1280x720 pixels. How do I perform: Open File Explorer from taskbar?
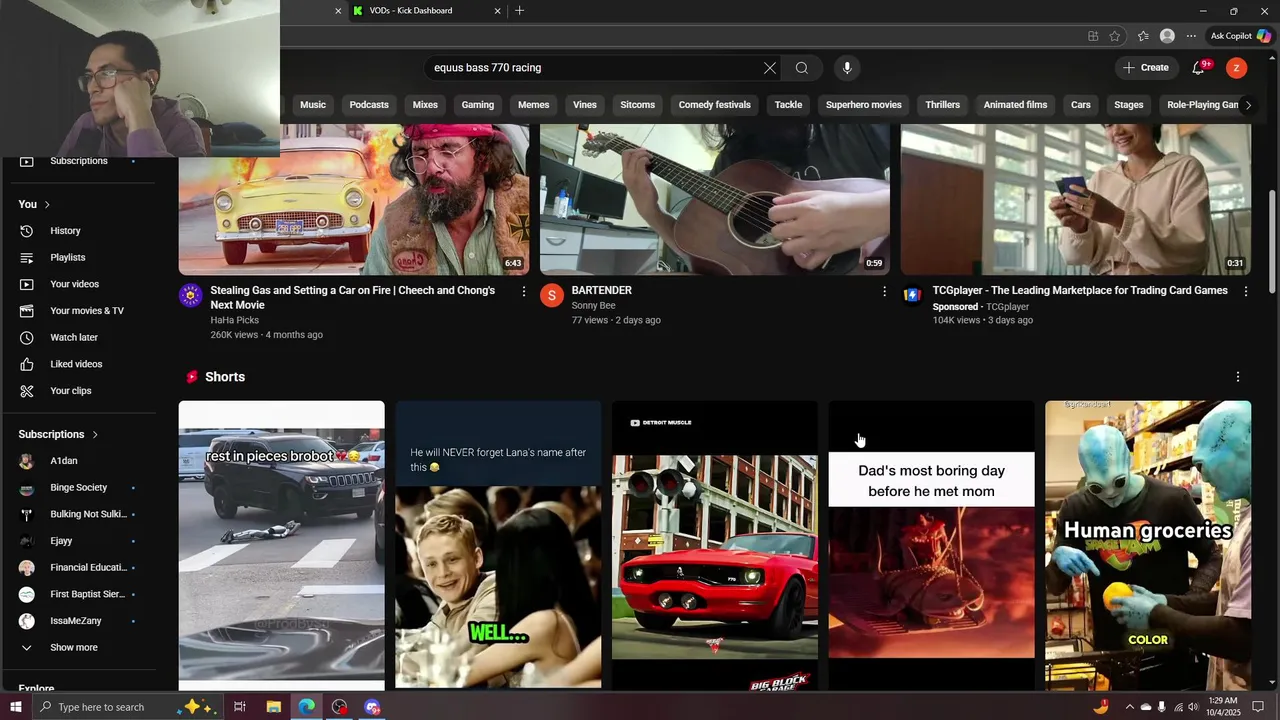[273, 707]
